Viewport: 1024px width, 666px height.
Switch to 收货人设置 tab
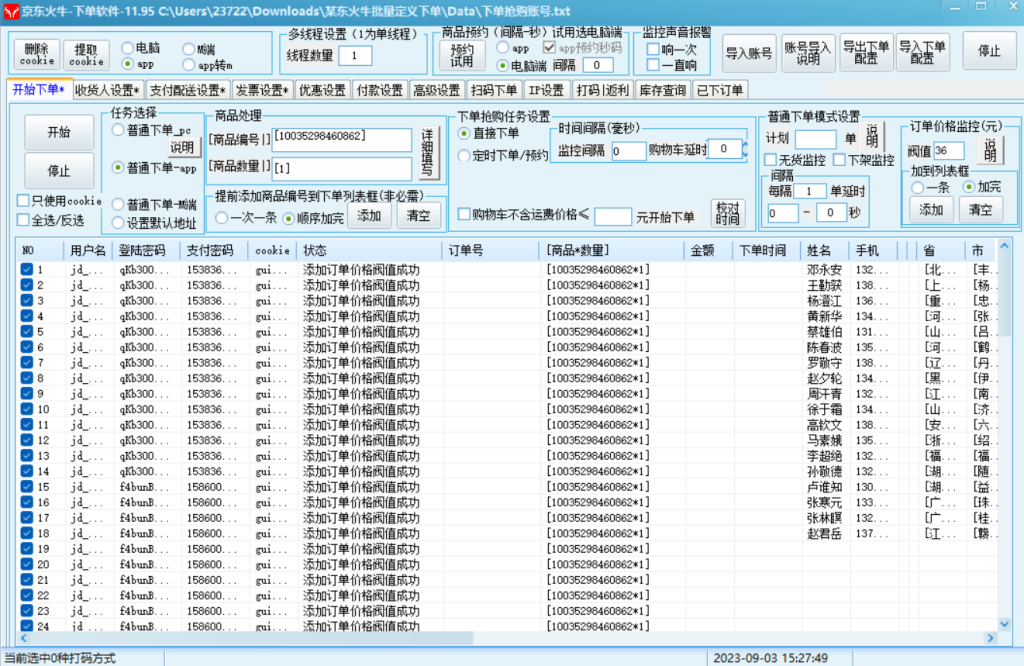coord(106,90)
